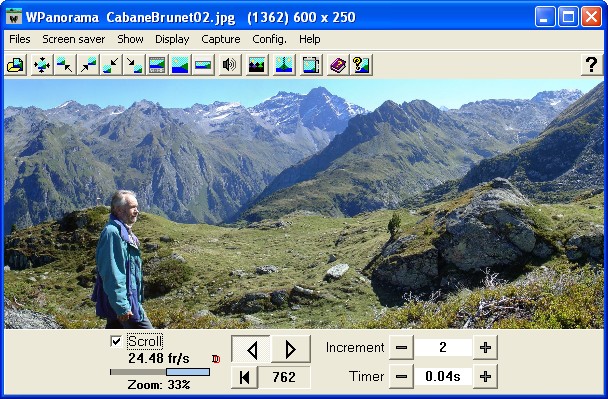Click the Zoom: 33% label
Screen dimensions: 608x399
(159, 385)
